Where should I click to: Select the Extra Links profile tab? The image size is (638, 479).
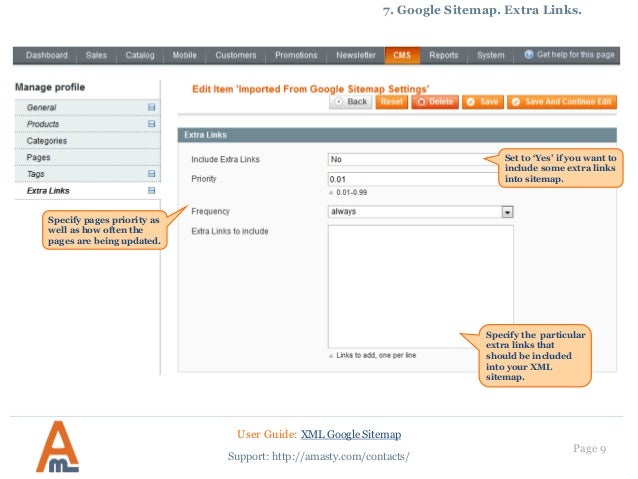click(87, 191)
